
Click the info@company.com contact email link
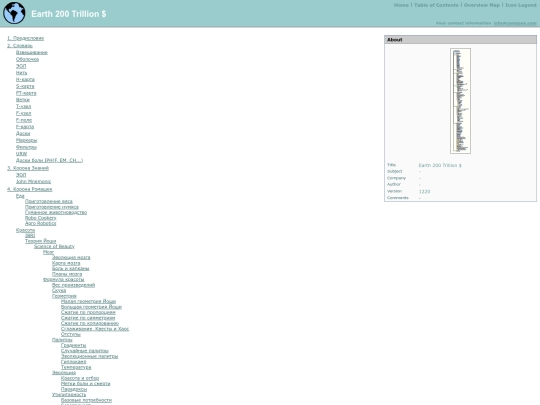[515, 23]
